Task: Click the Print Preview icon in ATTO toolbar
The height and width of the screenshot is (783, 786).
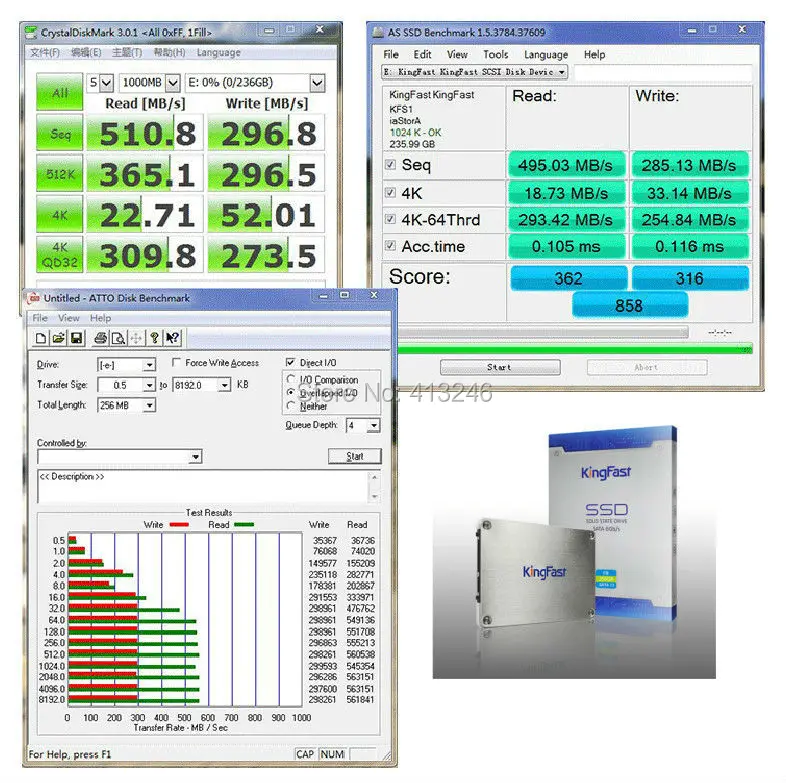Action: (x=118, y=338)
